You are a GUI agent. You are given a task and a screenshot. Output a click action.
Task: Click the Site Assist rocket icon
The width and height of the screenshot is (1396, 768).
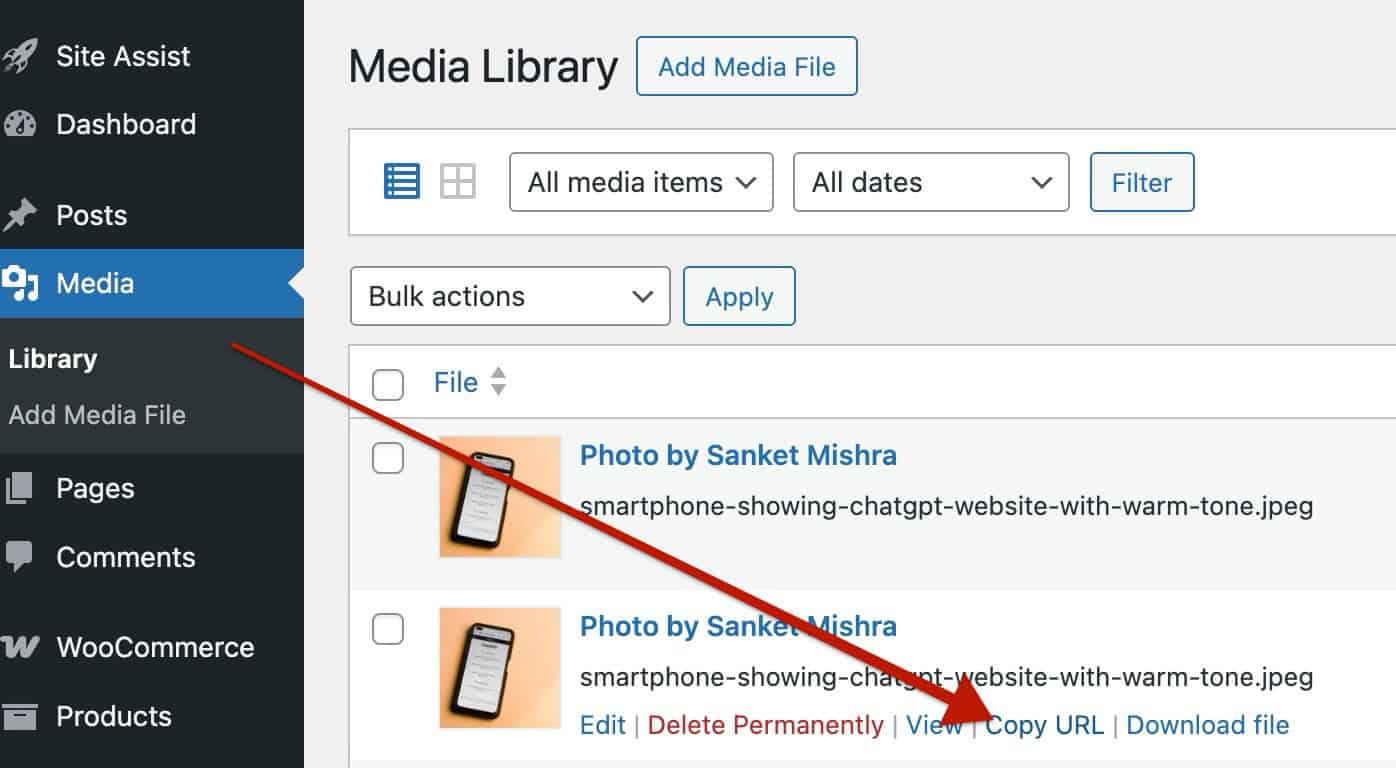20,56
